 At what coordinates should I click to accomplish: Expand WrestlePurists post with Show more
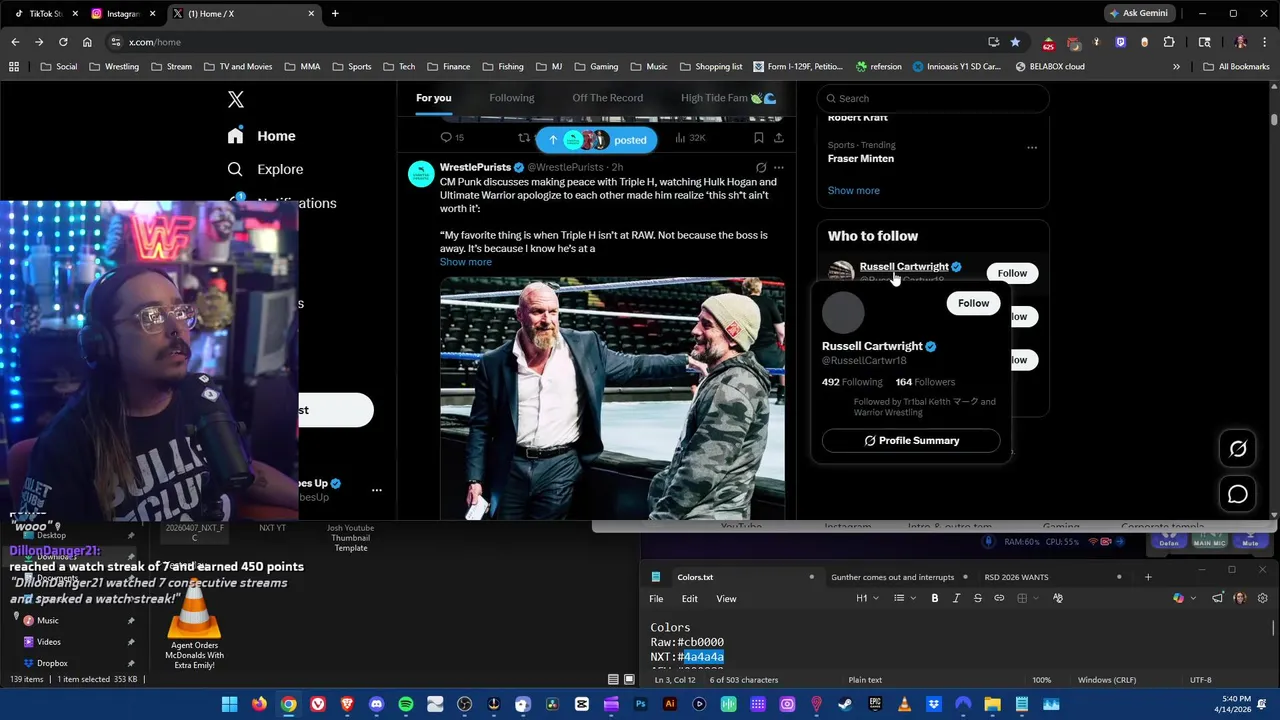465,262
